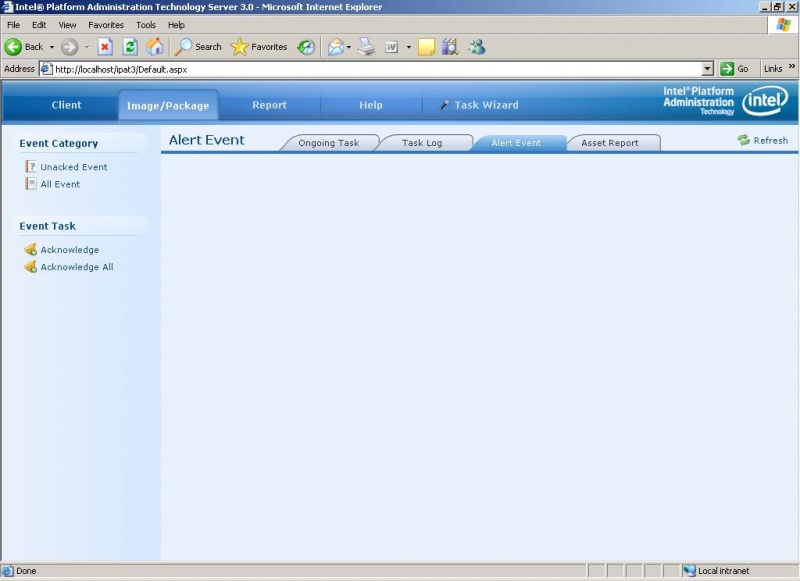Click the Acknowledge All icon

click(x=31, y=267)
